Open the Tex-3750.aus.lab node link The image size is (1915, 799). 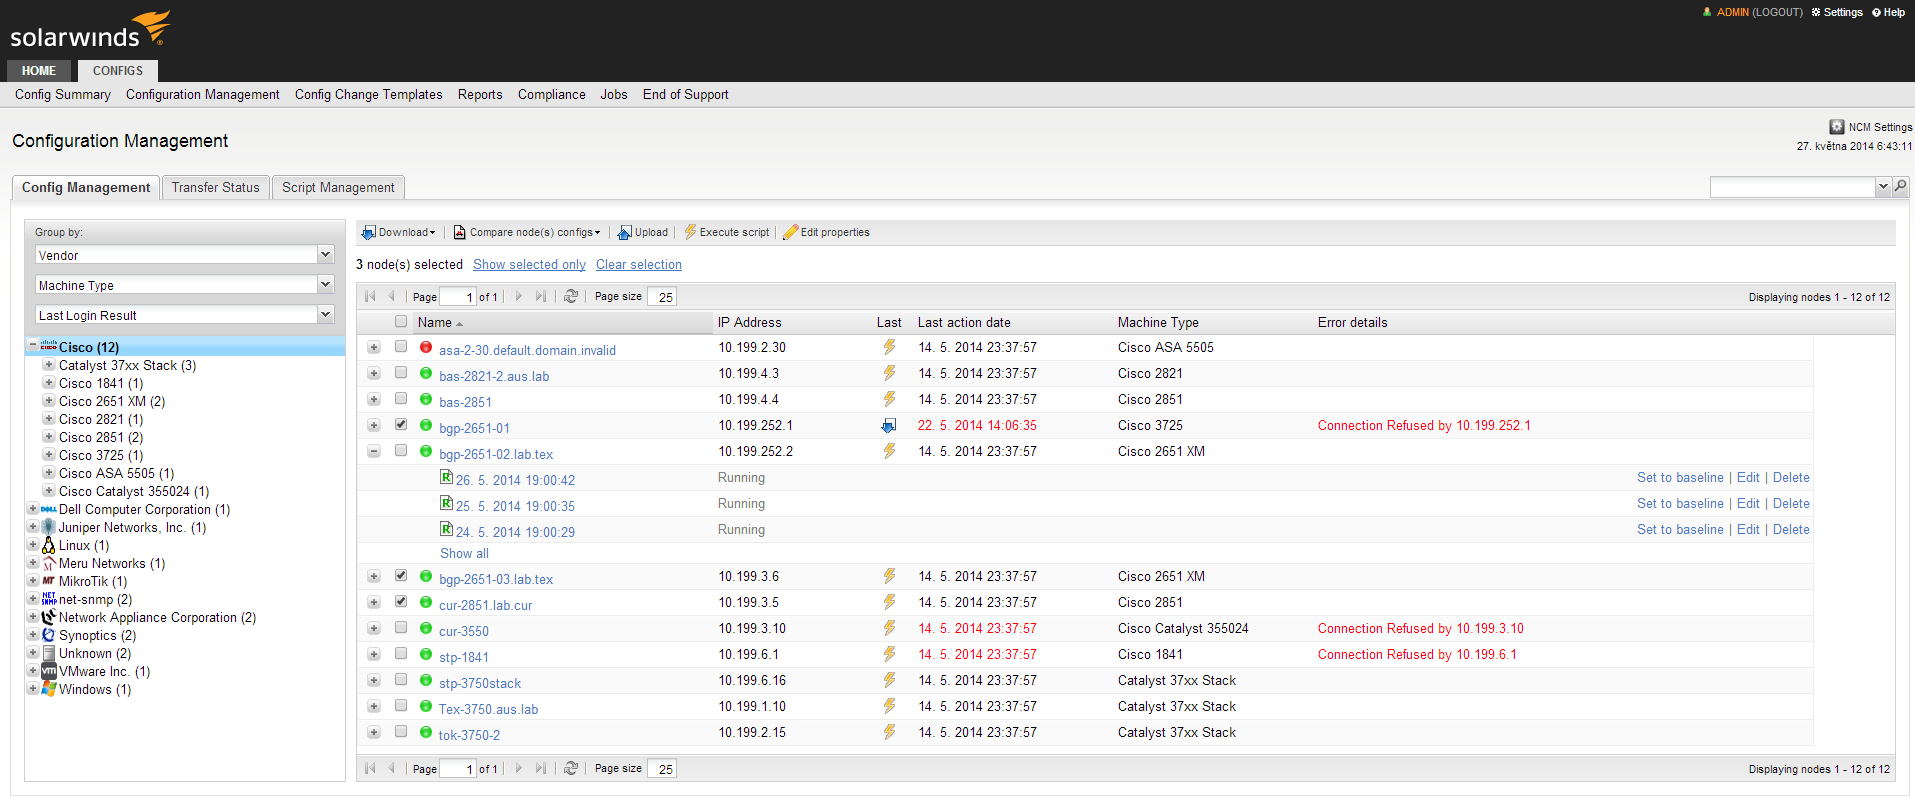coord(488,709)
